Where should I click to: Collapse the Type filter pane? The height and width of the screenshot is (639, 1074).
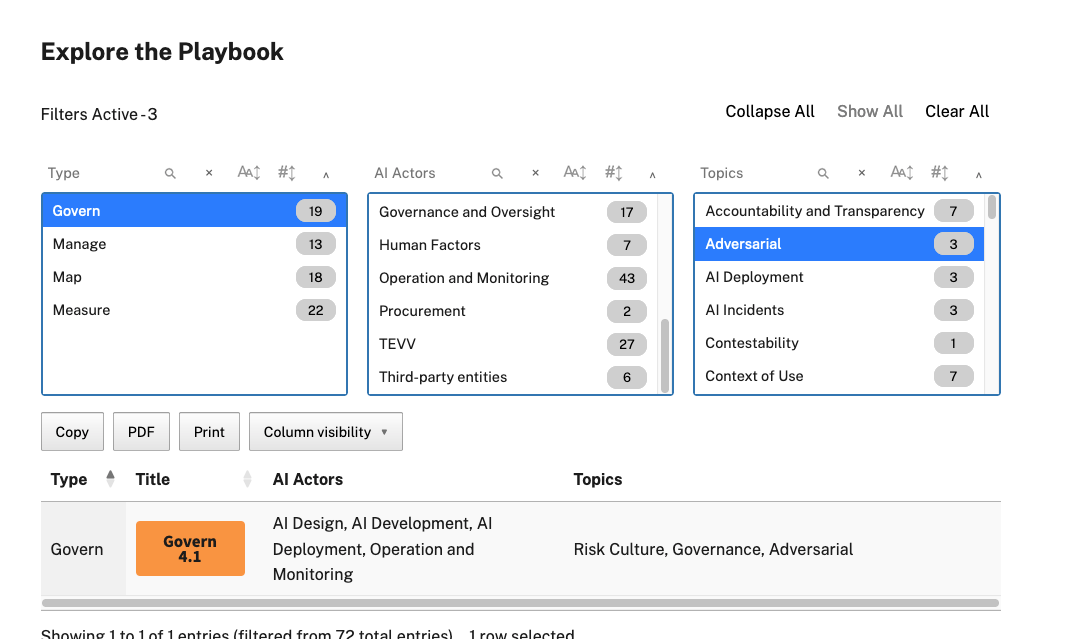[326, 175]
